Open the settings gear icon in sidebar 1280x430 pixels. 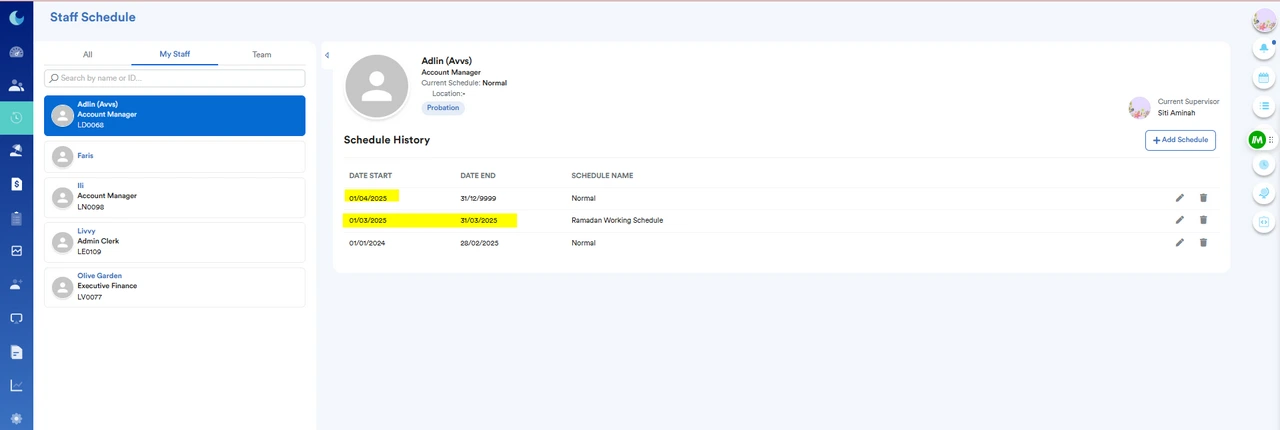16,418
